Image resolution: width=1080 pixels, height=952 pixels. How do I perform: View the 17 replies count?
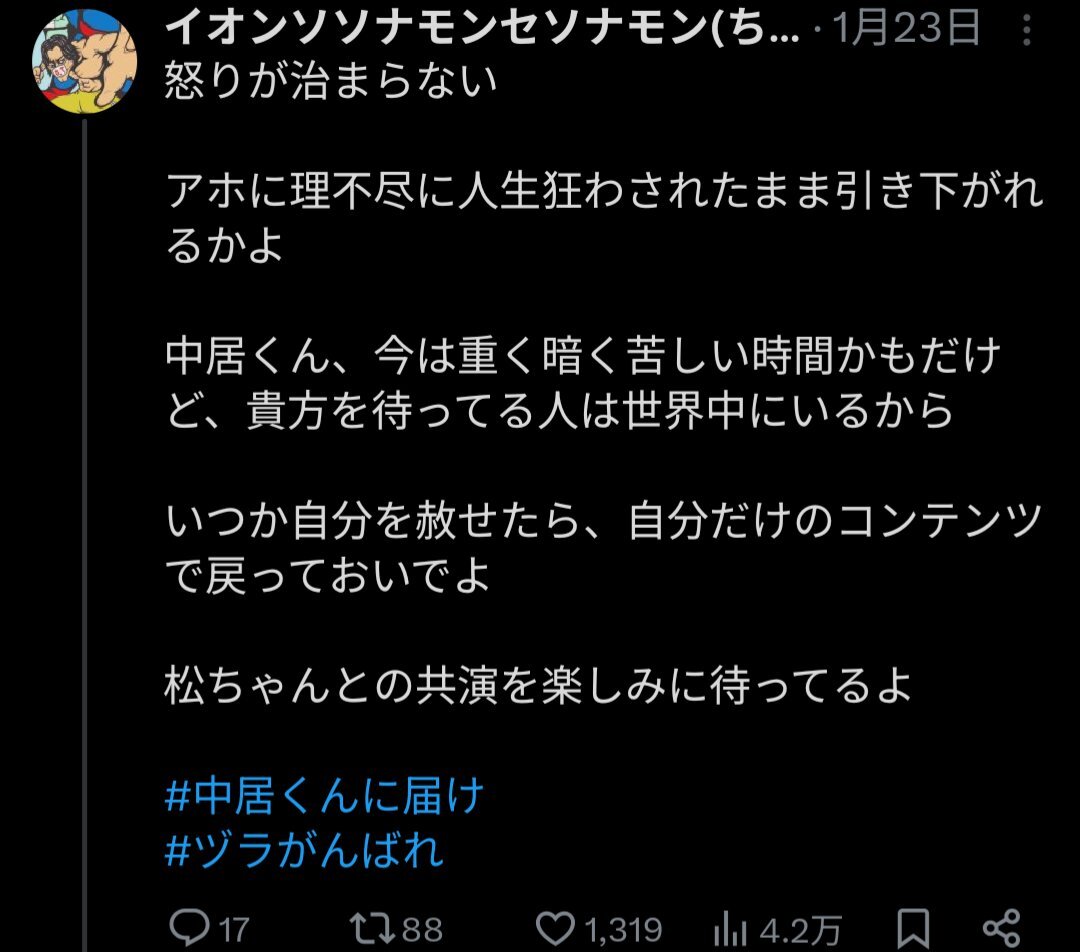233,929
